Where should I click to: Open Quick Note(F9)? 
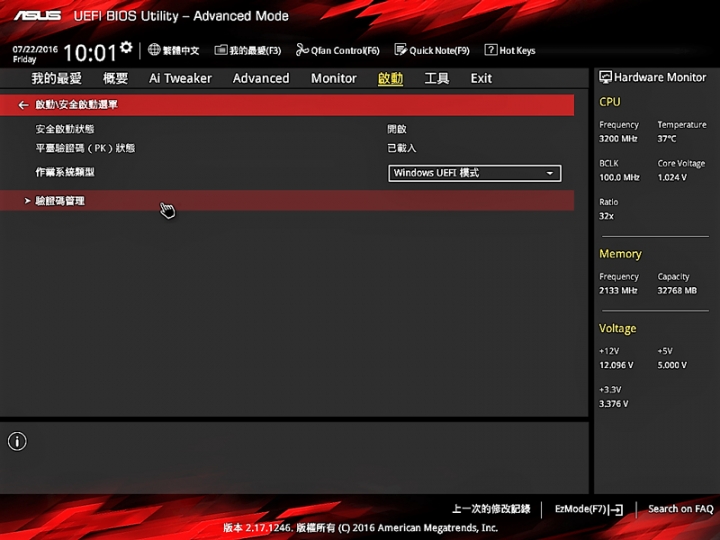(432, 50)
